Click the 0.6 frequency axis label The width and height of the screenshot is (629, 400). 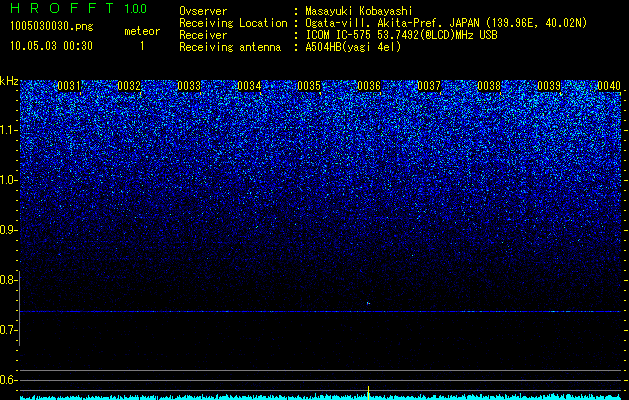pyautogui.click(x=8, y=380)
